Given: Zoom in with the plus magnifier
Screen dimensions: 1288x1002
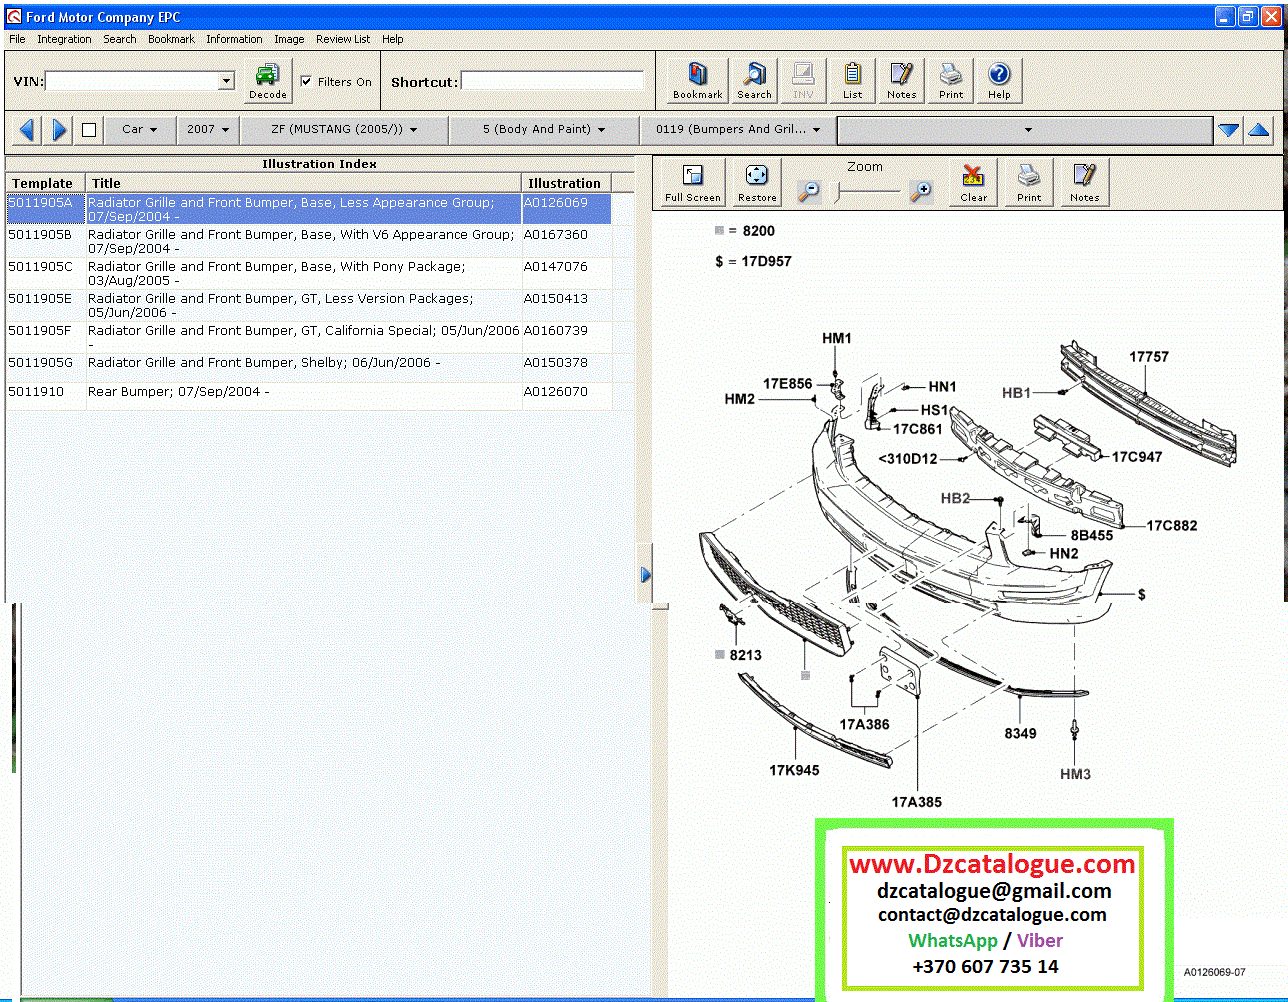Looking at the screenshot, I should 921,191.
